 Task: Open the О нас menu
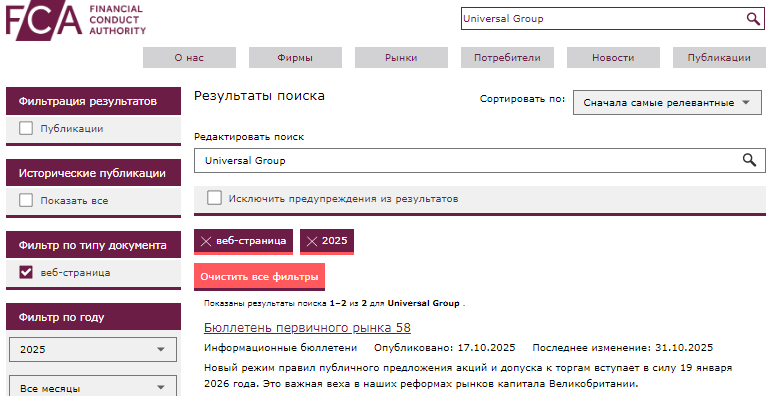coord(189,57)
